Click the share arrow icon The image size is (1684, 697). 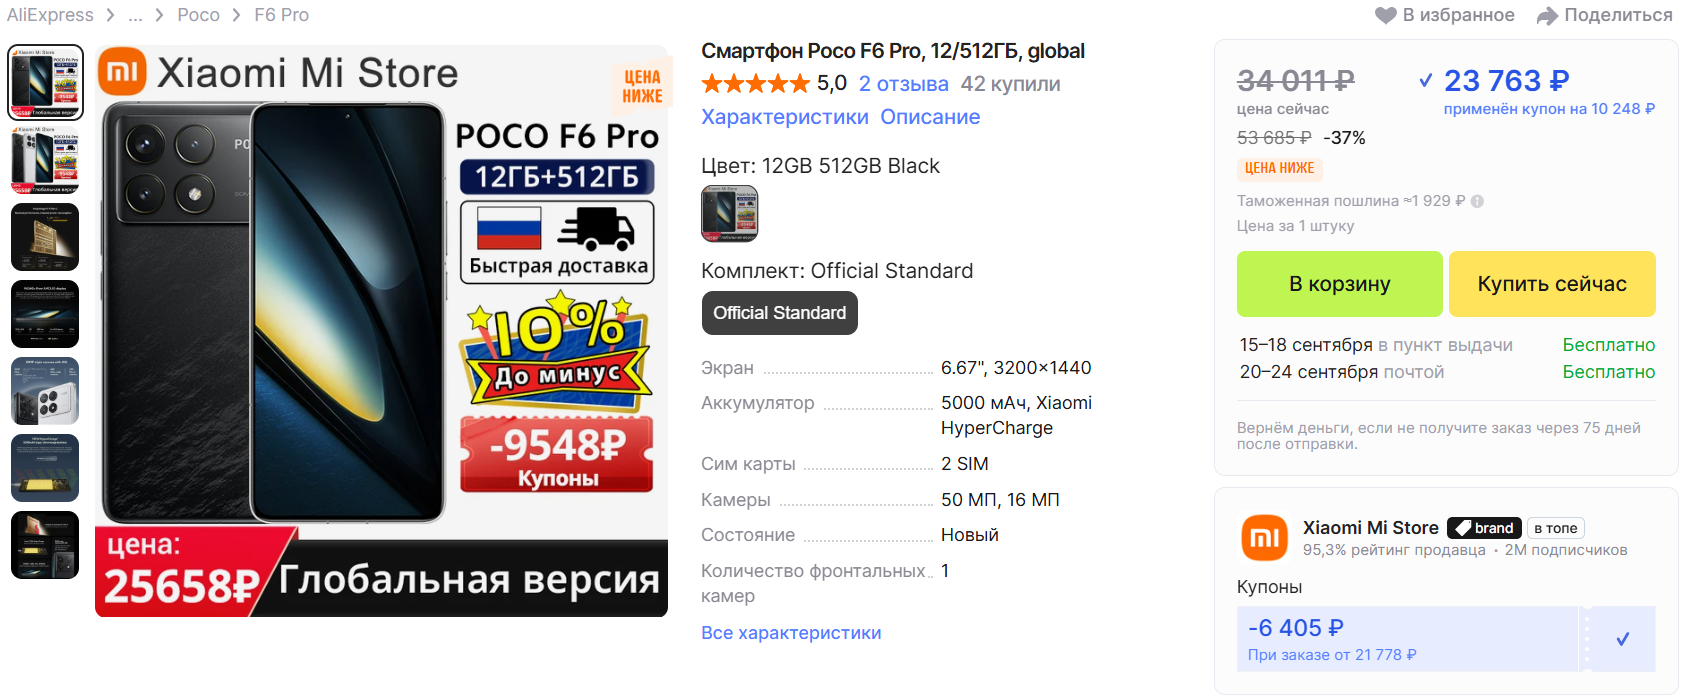click(1548, 15)
